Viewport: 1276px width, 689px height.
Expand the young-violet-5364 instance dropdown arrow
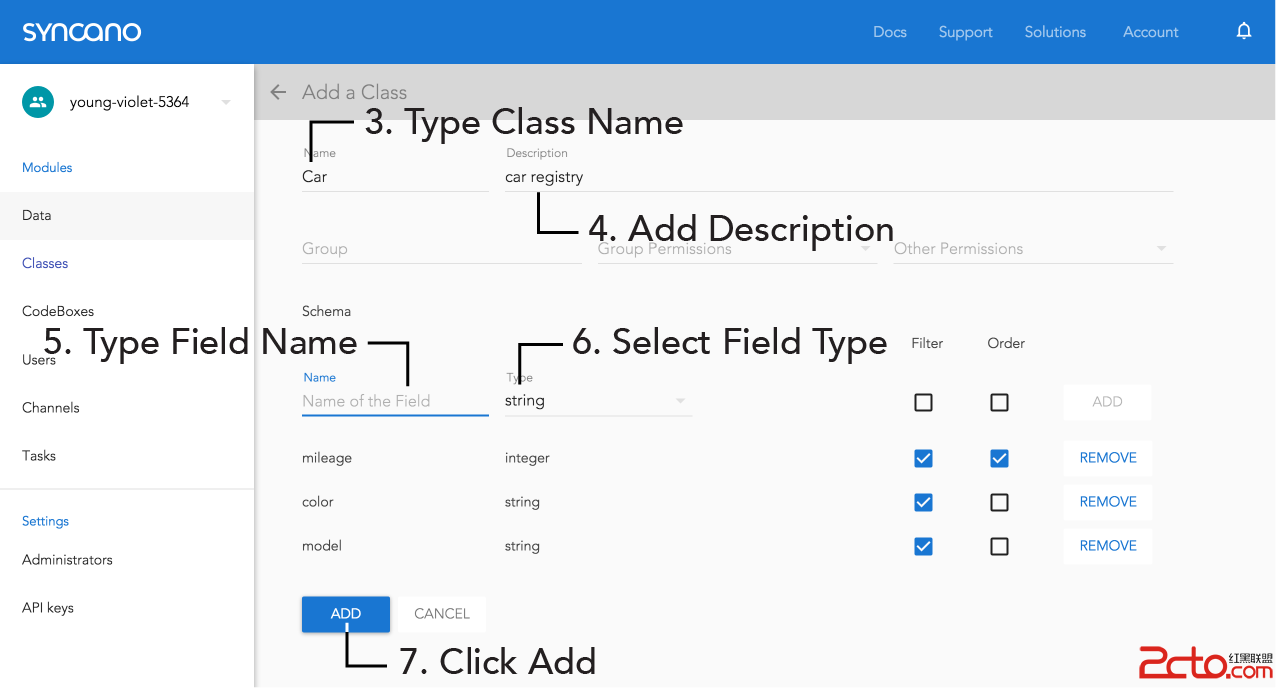click(226, 102)
